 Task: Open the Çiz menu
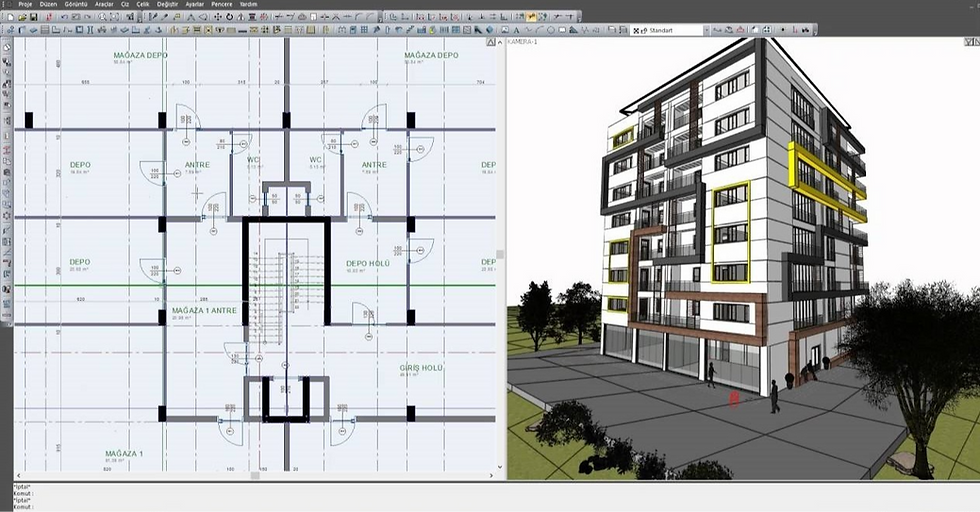pyautogui.click(x=125, y=4)
